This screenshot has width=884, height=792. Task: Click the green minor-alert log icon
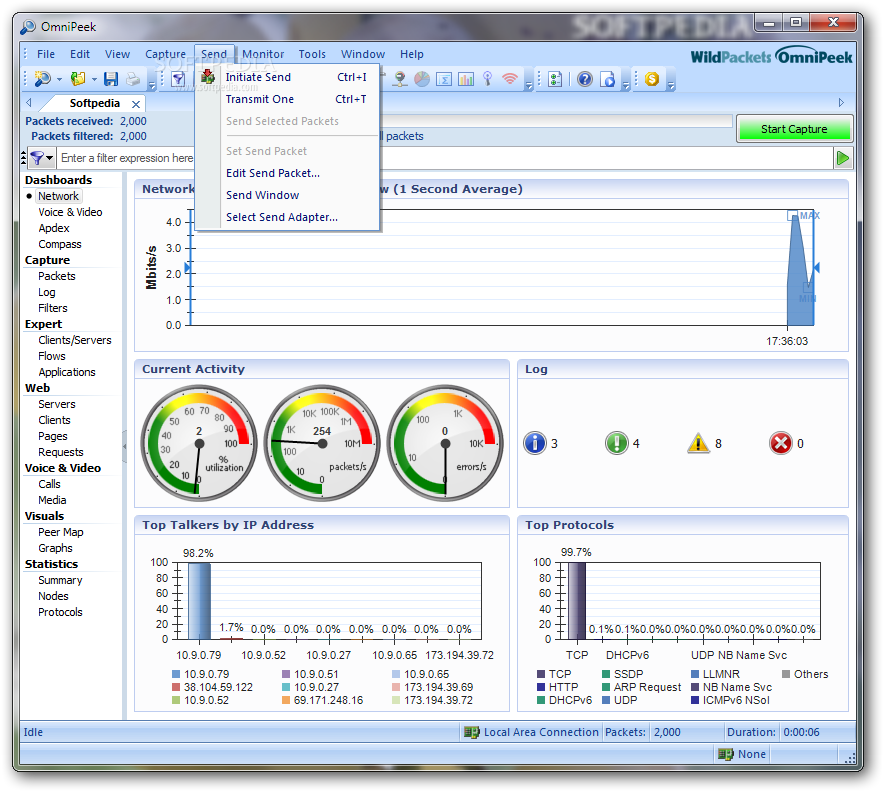[x=617, y=443]
